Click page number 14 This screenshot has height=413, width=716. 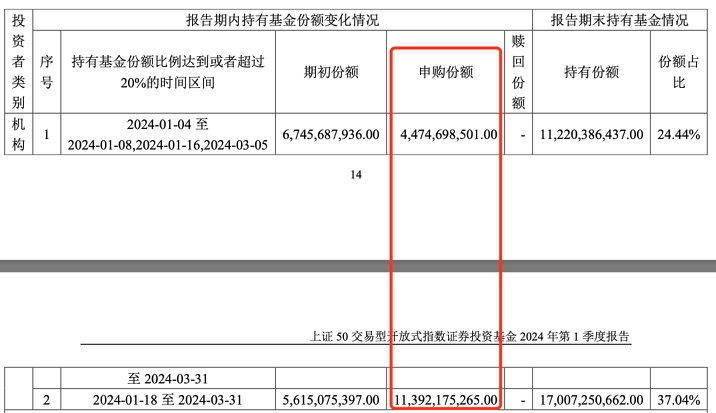point(356,175)
